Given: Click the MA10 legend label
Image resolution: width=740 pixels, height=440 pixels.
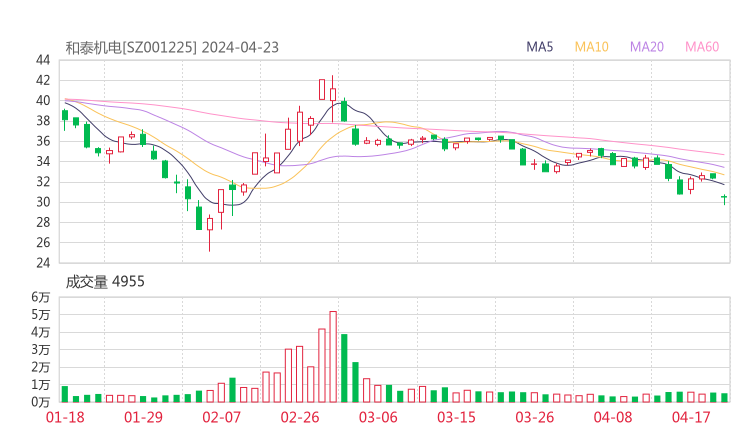Looking at the screenshot, I should click(591, 47).
